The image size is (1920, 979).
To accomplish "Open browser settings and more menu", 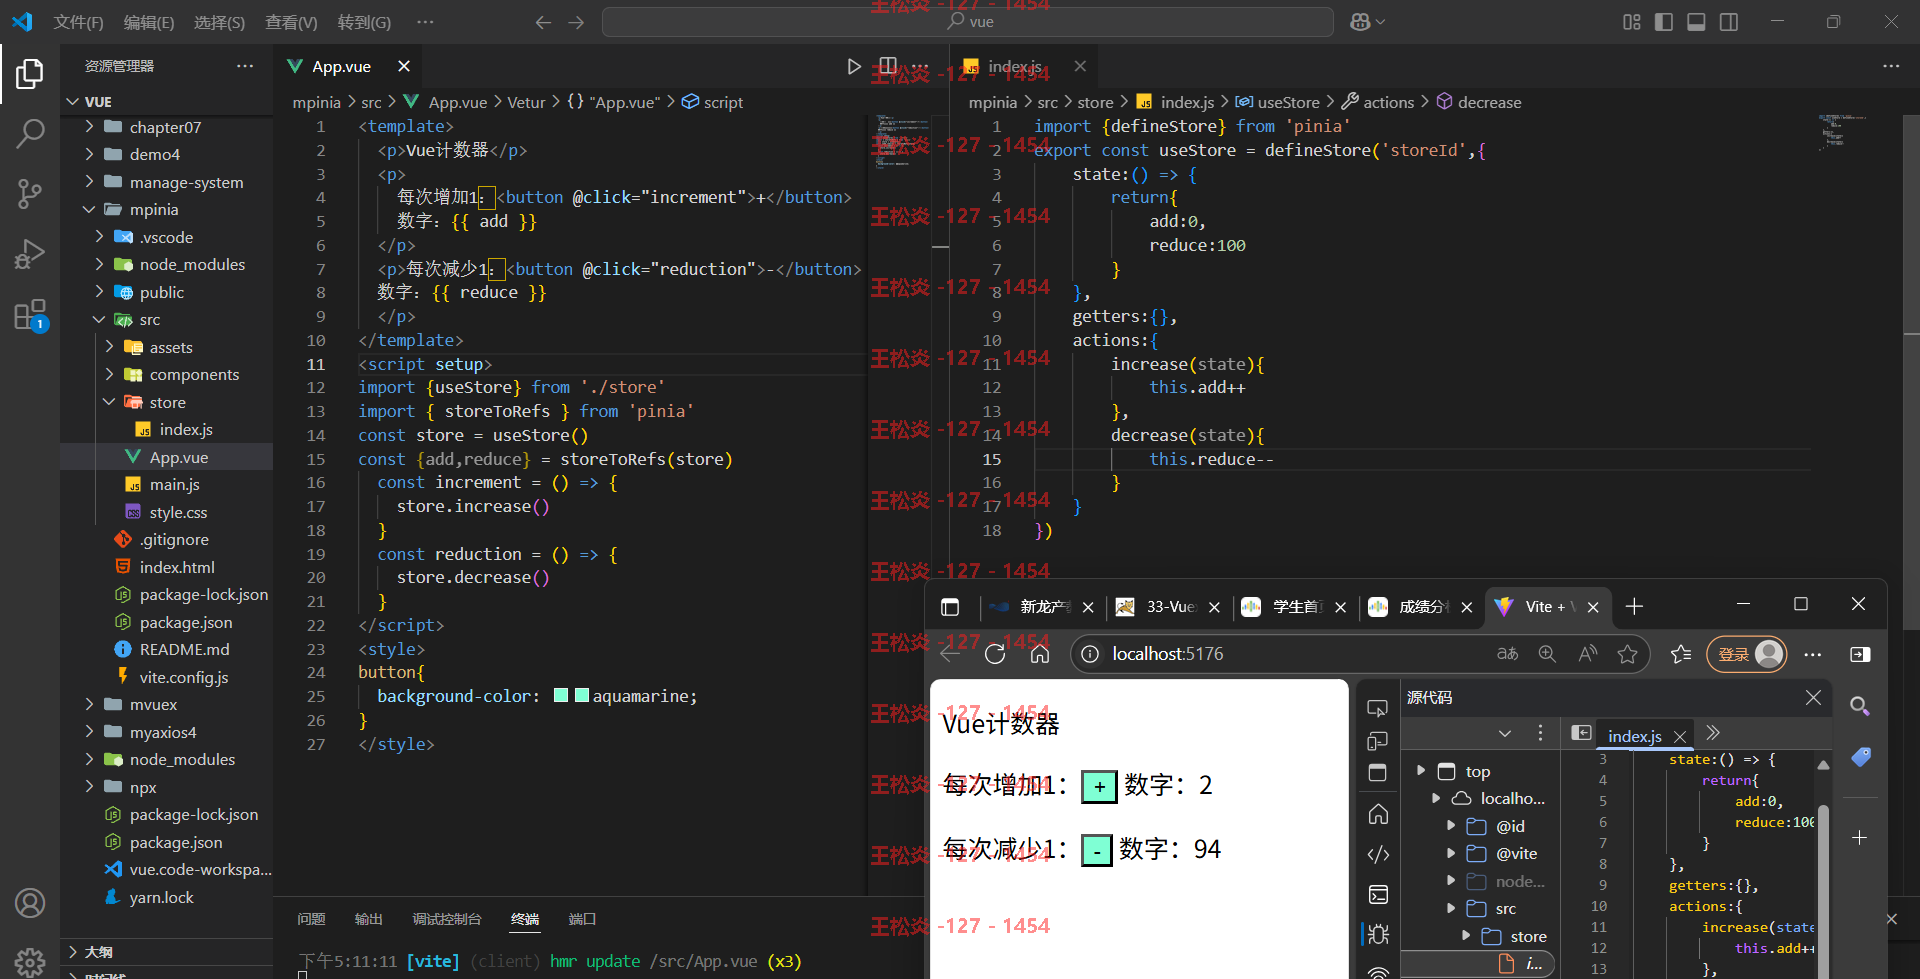I will click(1813, 654).
